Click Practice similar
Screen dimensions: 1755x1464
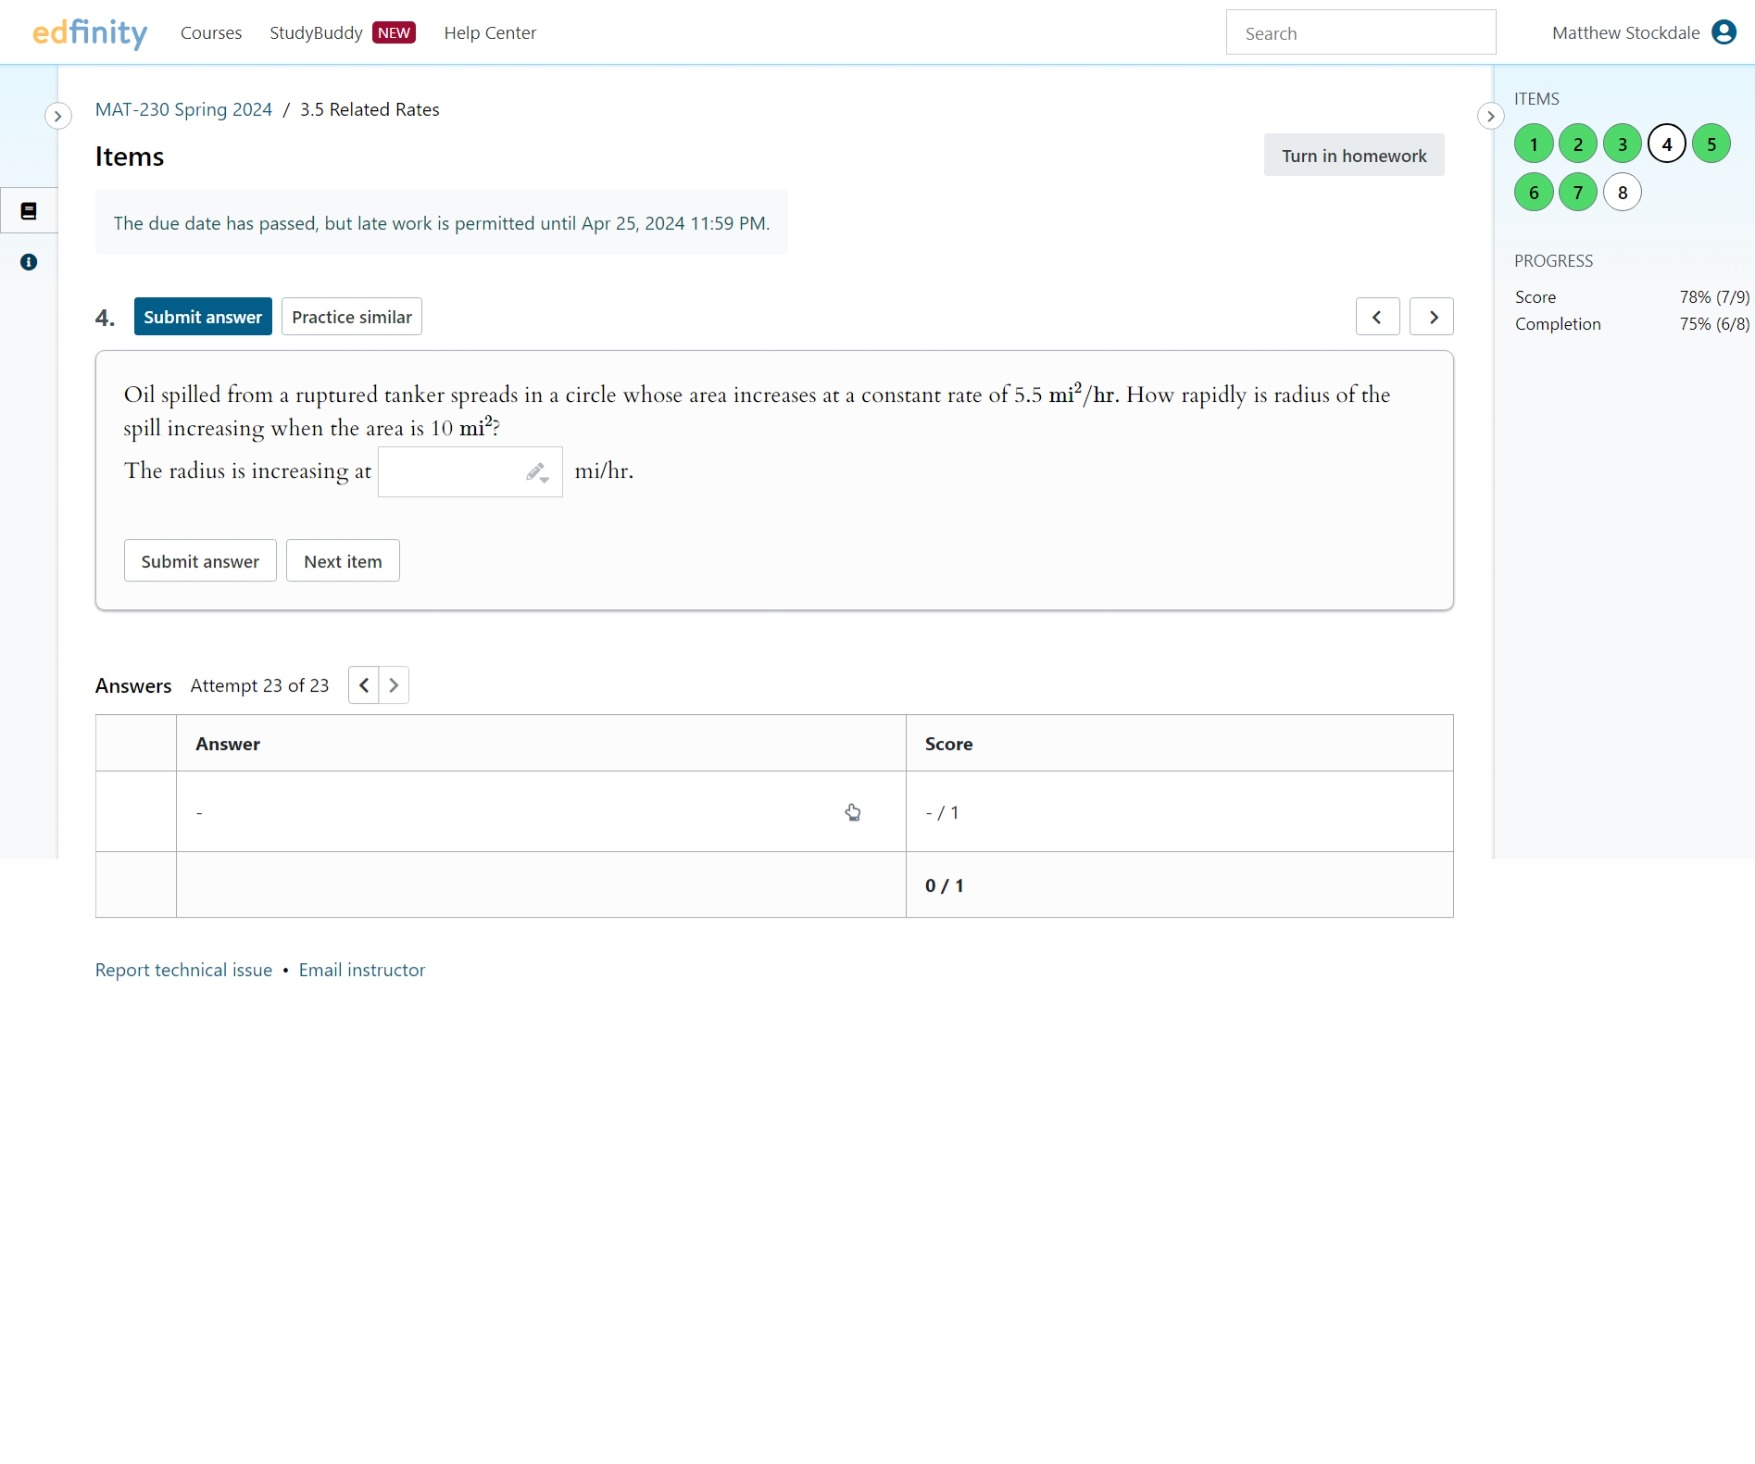pos(352,317)
